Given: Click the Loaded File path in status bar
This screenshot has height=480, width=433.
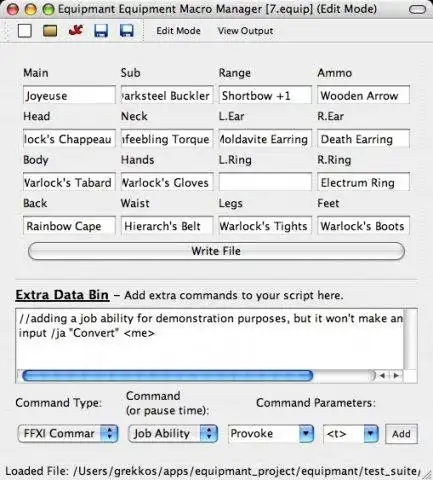Looking at the screenshot, I should pos(213,471).
